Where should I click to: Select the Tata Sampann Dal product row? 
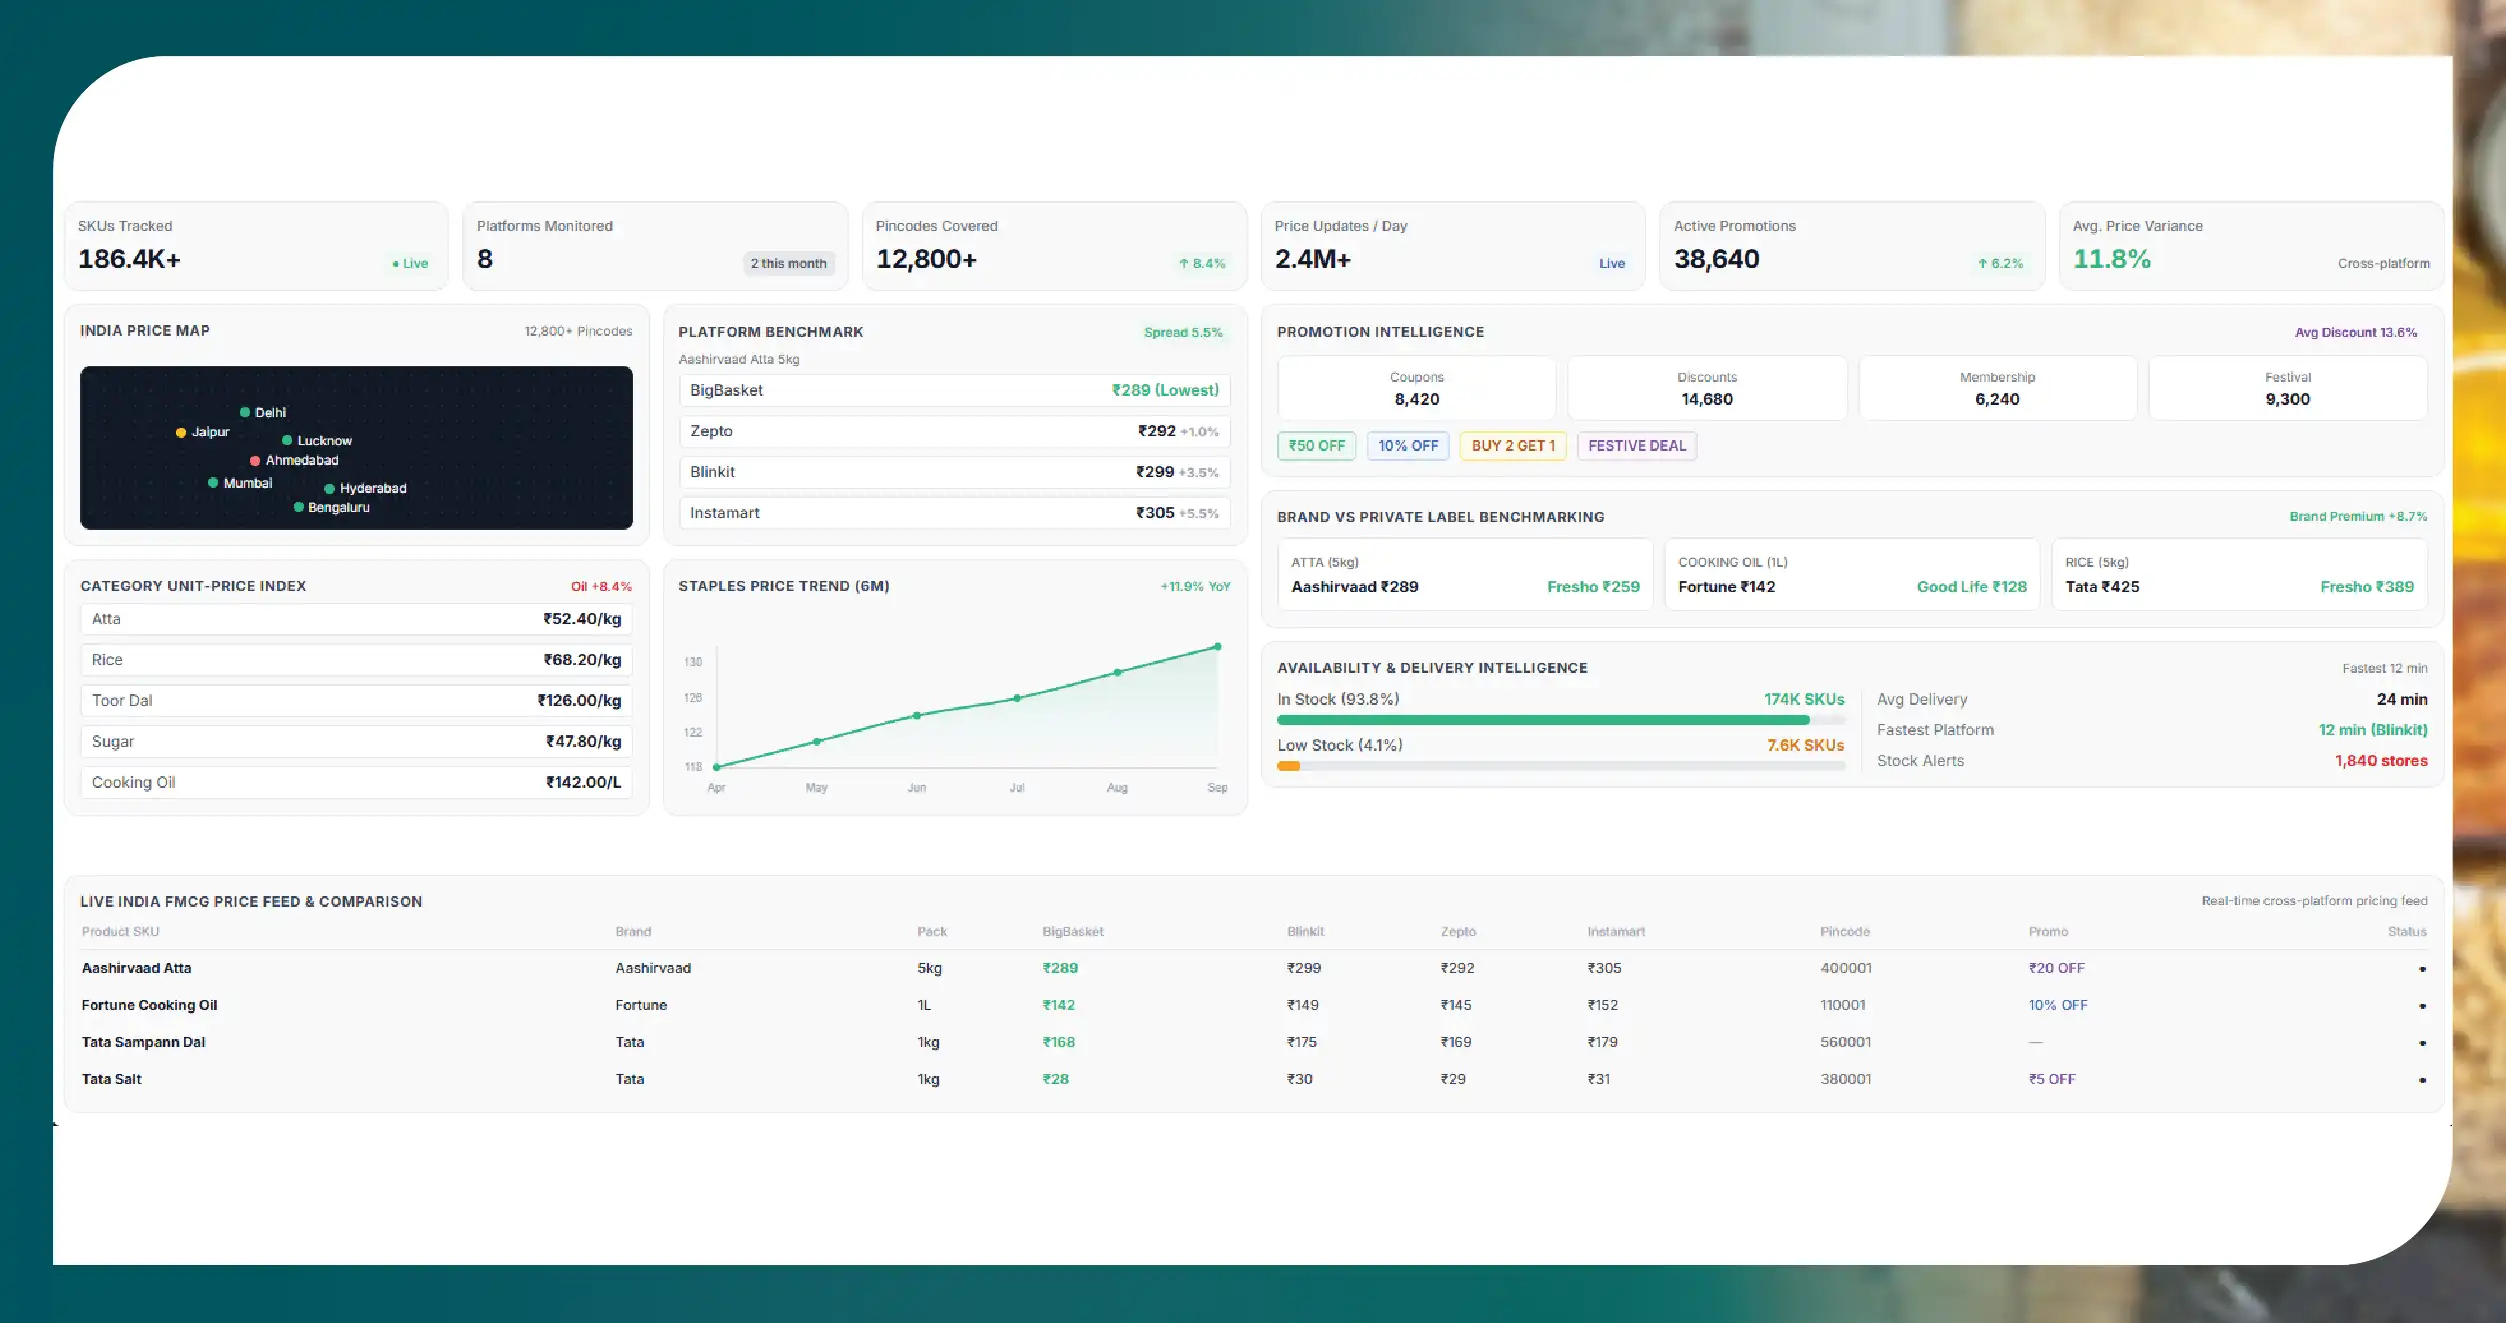click(x=1254, y=1042)
